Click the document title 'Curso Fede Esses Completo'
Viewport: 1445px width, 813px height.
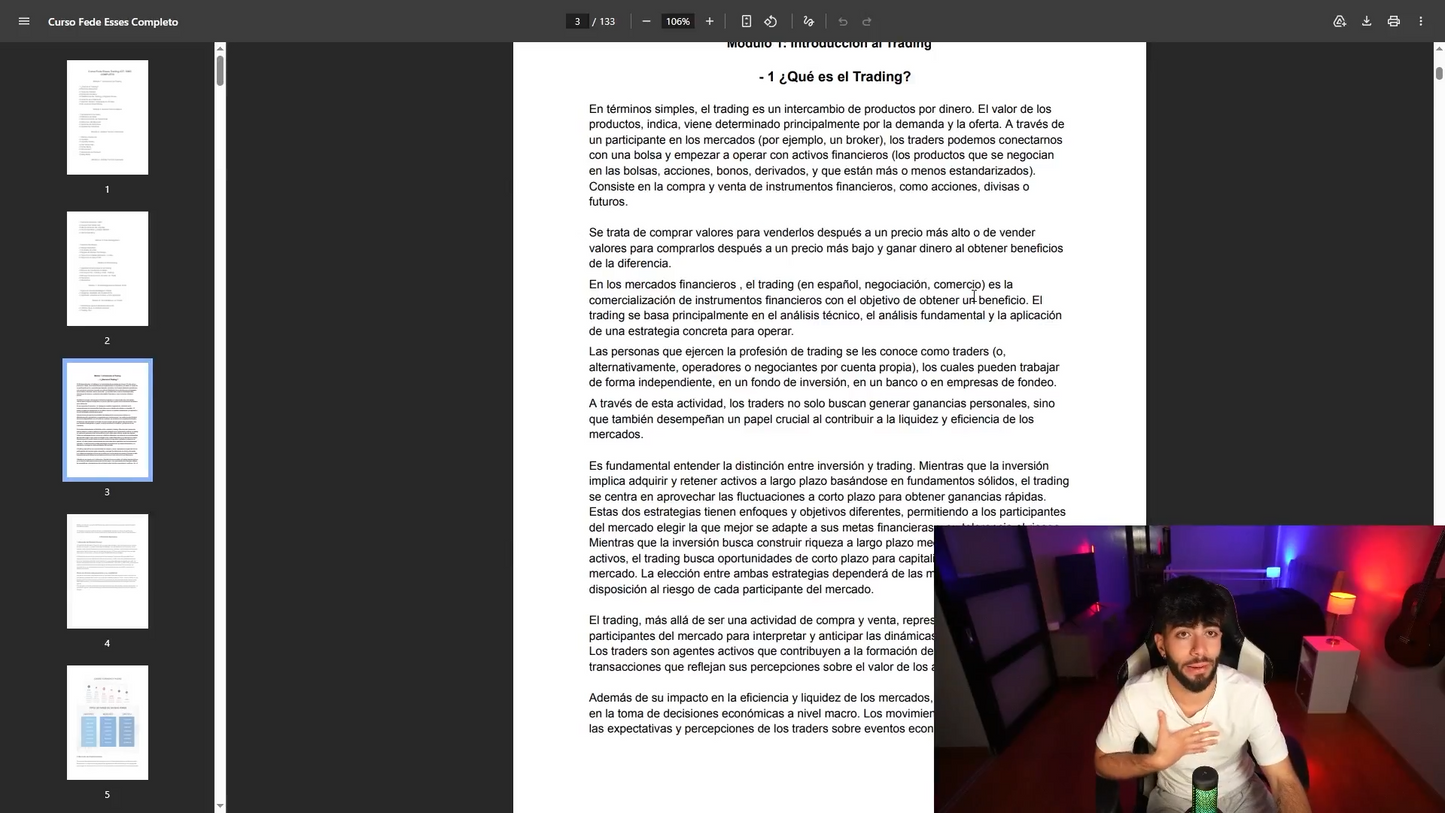tap(113, 22)
